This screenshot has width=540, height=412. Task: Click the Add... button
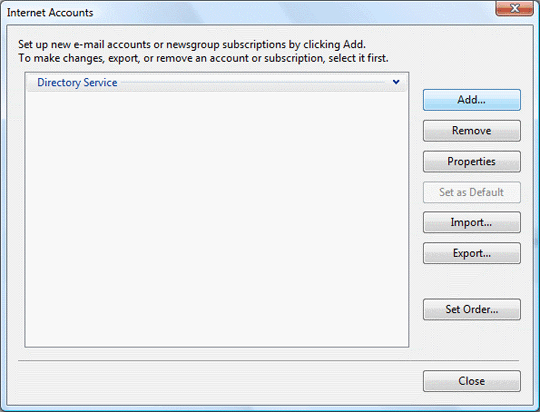tap(471, 100)
